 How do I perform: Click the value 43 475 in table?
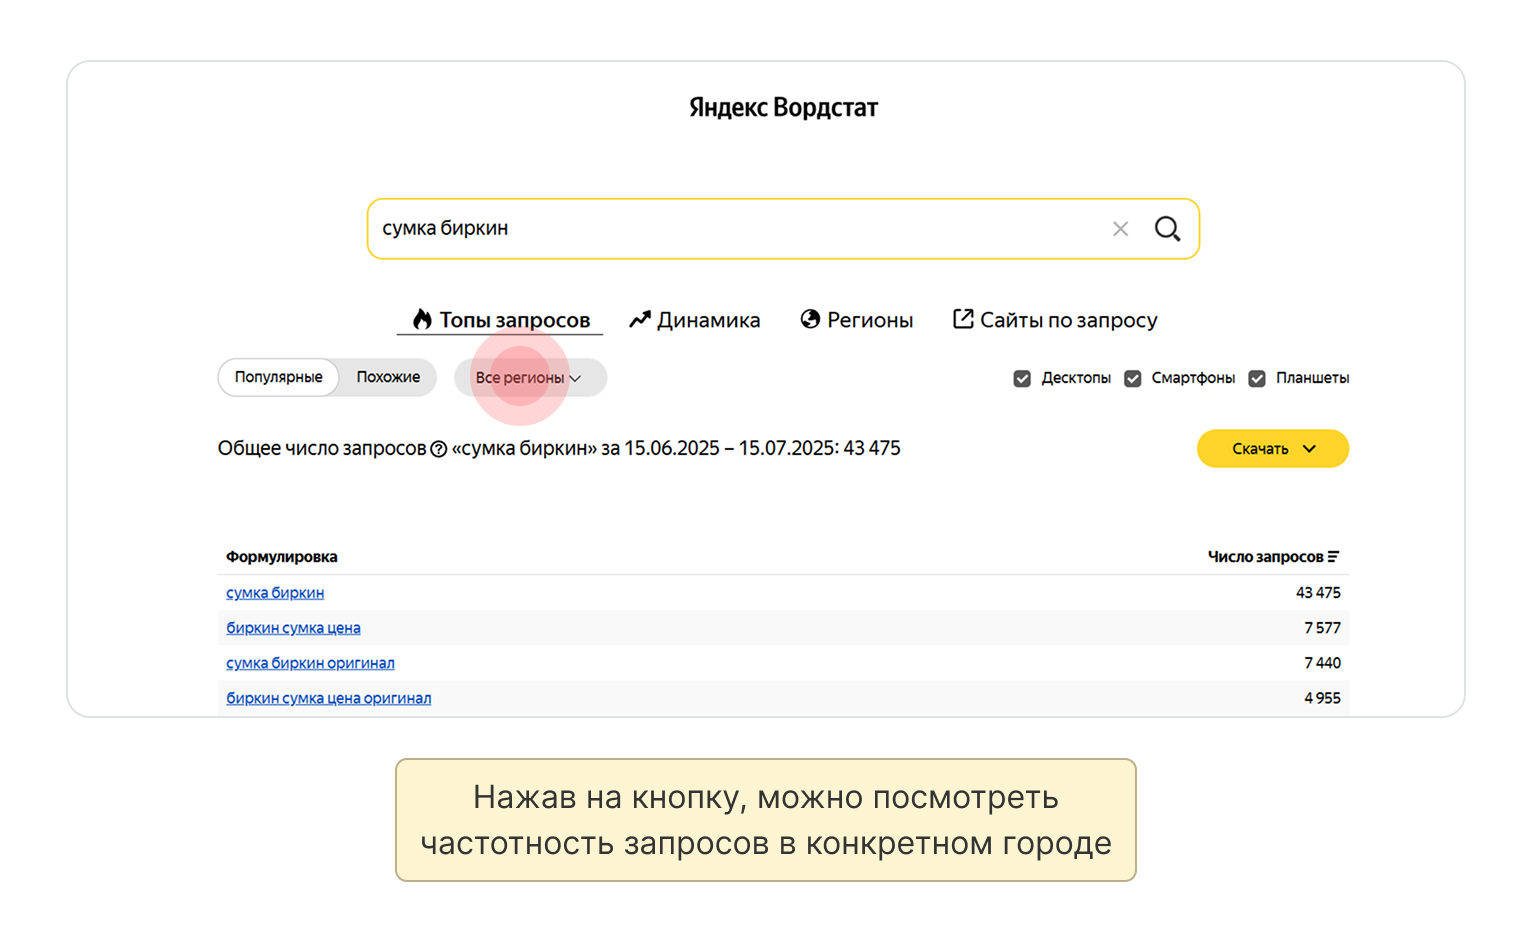pyautogui.click(x=1318, y=593)
